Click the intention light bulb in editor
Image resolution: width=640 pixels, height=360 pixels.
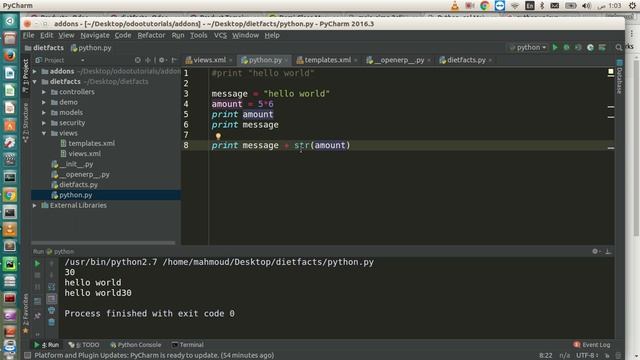[x=218, y=136]
